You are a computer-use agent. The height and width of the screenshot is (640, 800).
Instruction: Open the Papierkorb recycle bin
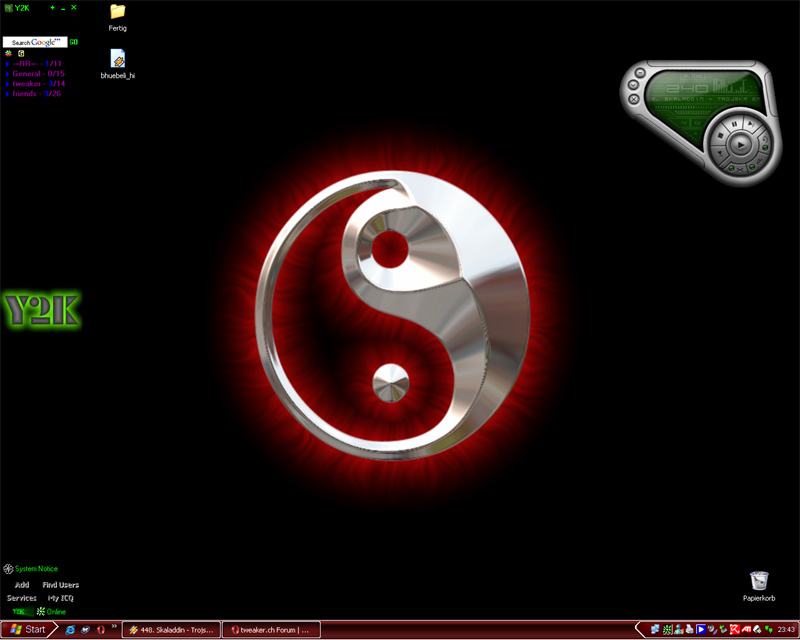click(x=759, y=580)
